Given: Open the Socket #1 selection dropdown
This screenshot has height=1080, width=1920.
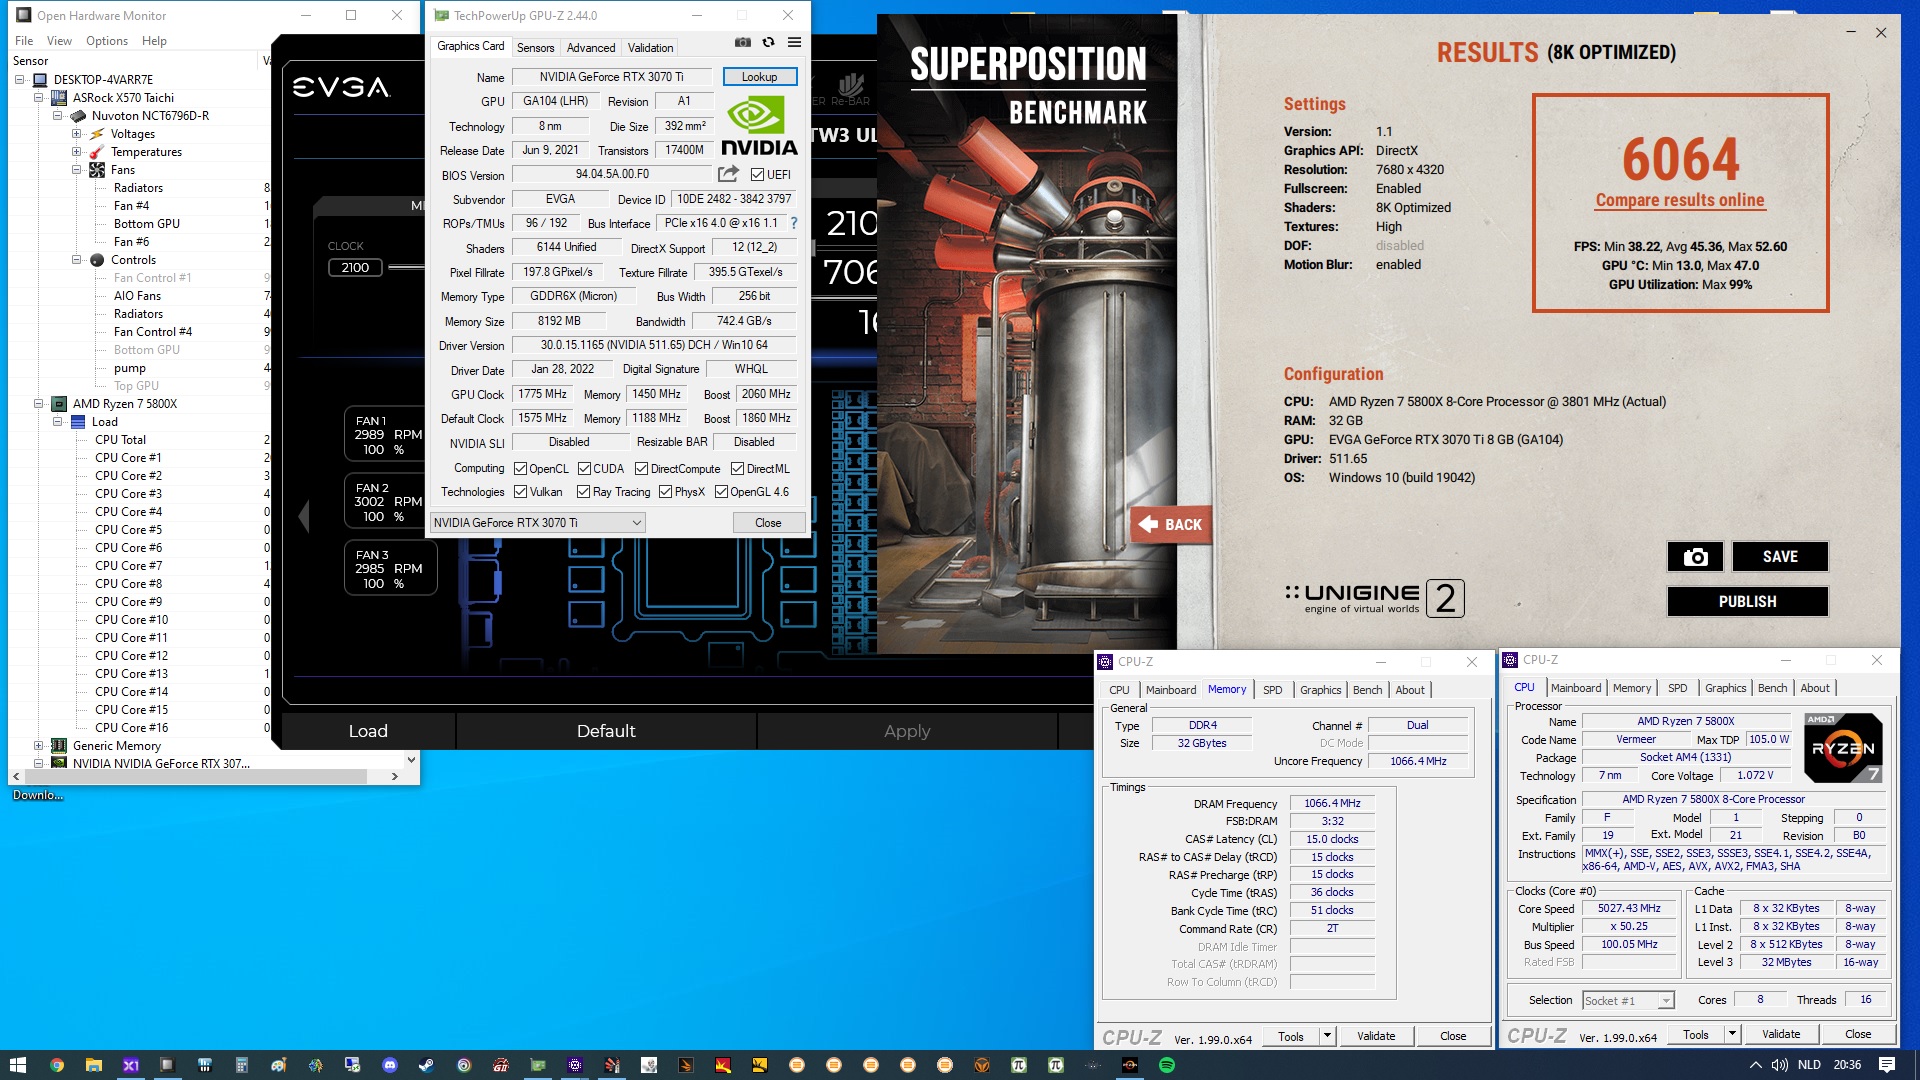Looking at the screenshot, I should pyautogui.click(x=1628, y=1001).
